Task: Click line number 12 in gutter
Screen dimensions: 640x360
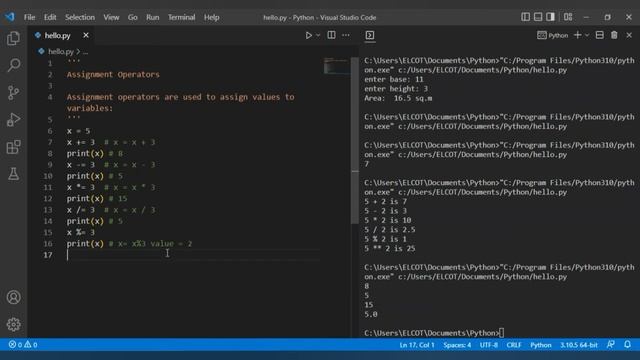Action: point(48,199)
